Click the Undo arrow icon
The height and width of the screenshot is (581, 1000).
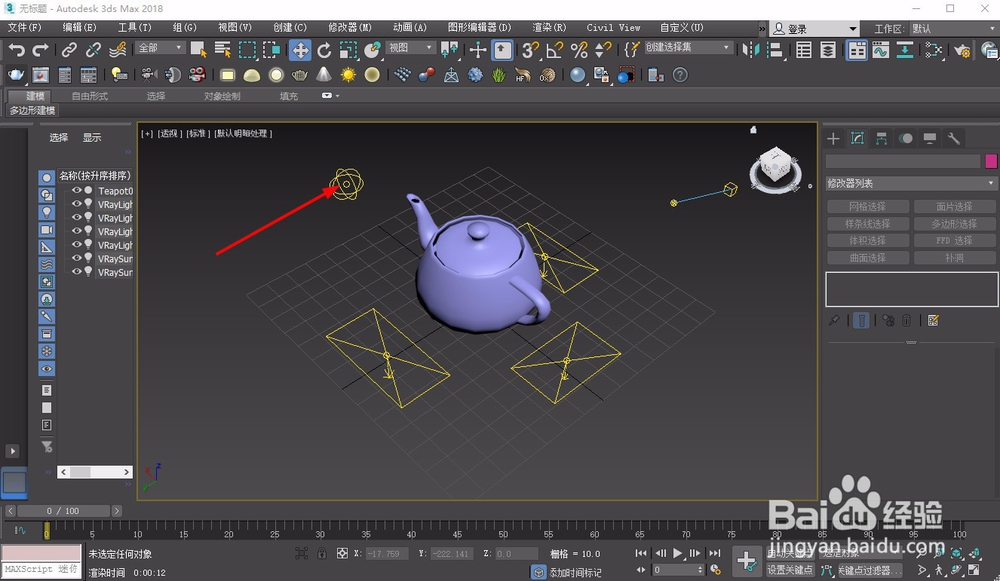coord(16,50)
